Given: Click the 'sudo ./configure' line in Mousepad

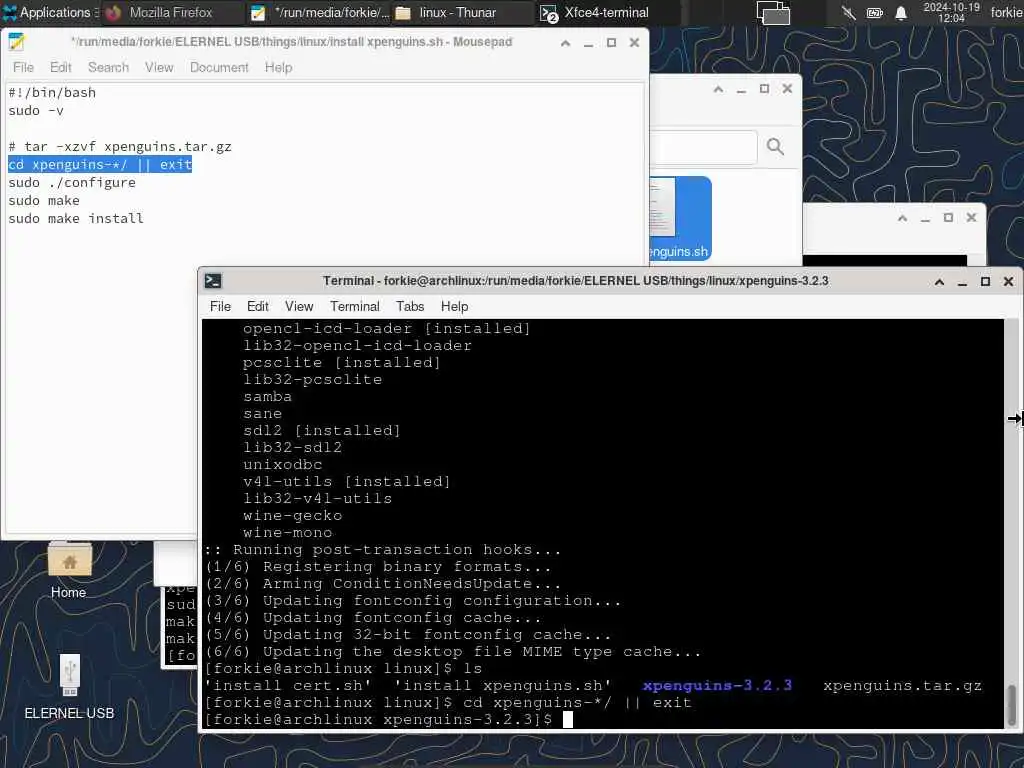Looking at the screenshot, I should click(72, 183).
